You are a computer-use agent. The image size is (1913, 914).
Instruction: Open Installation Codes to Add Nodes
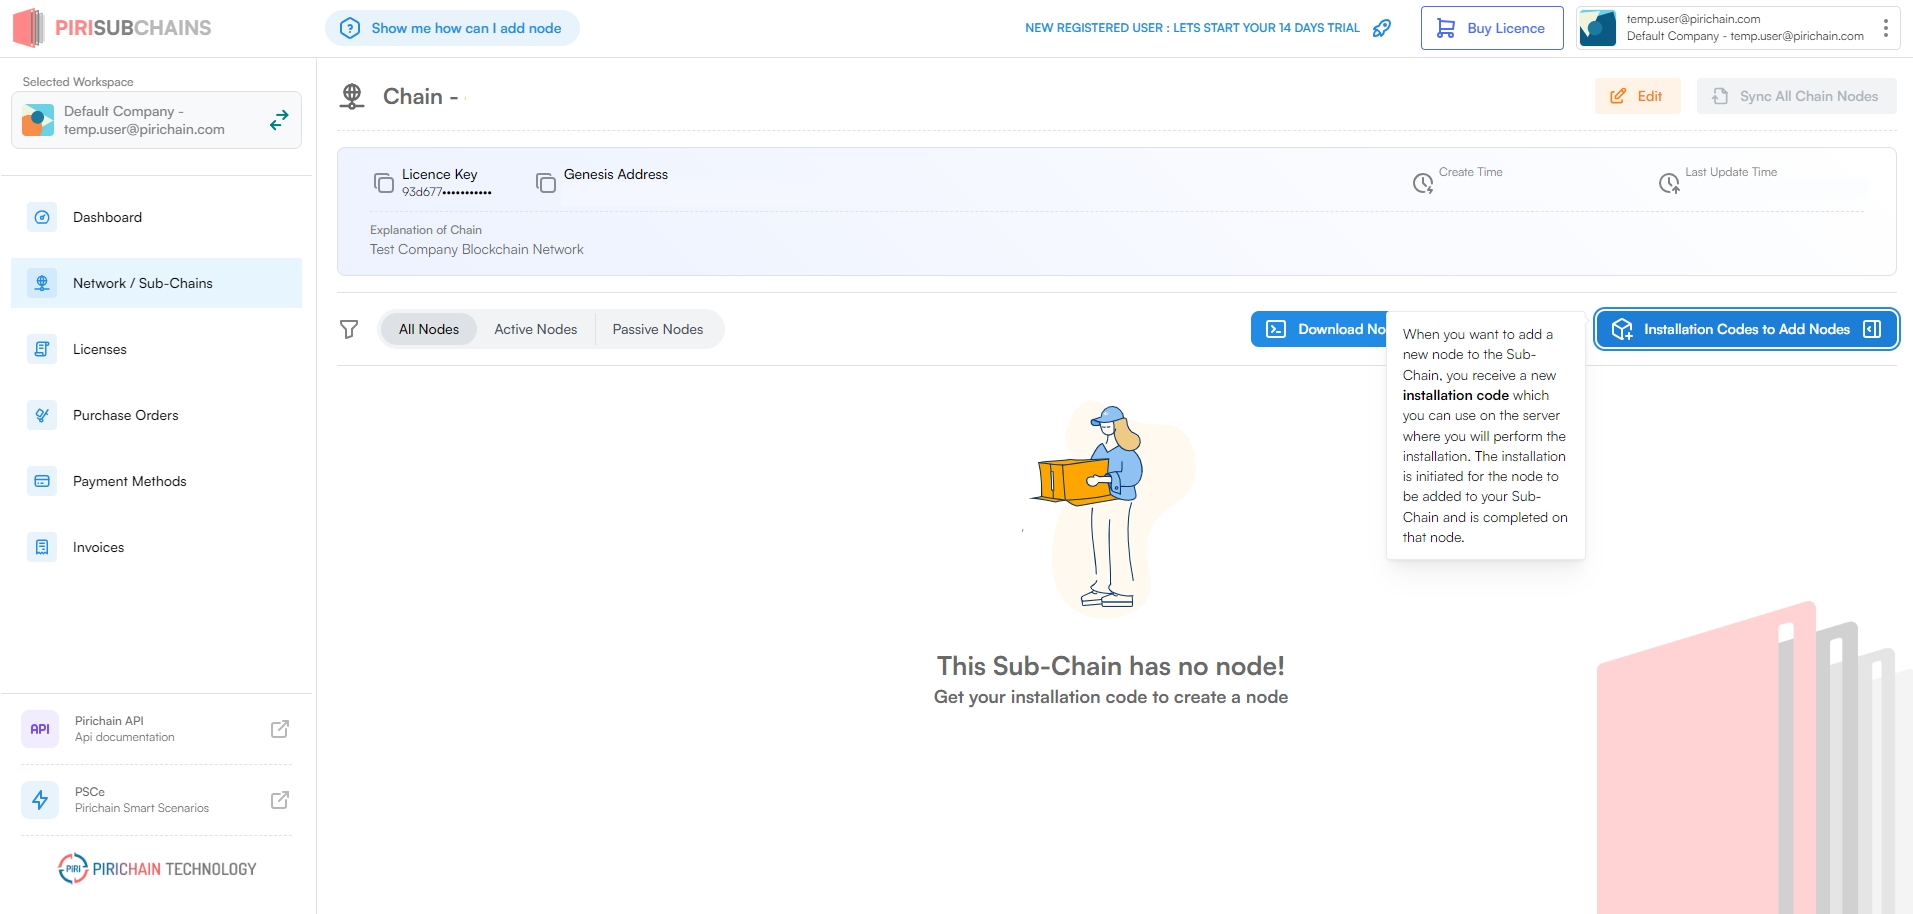click(x=1746, y=329)
